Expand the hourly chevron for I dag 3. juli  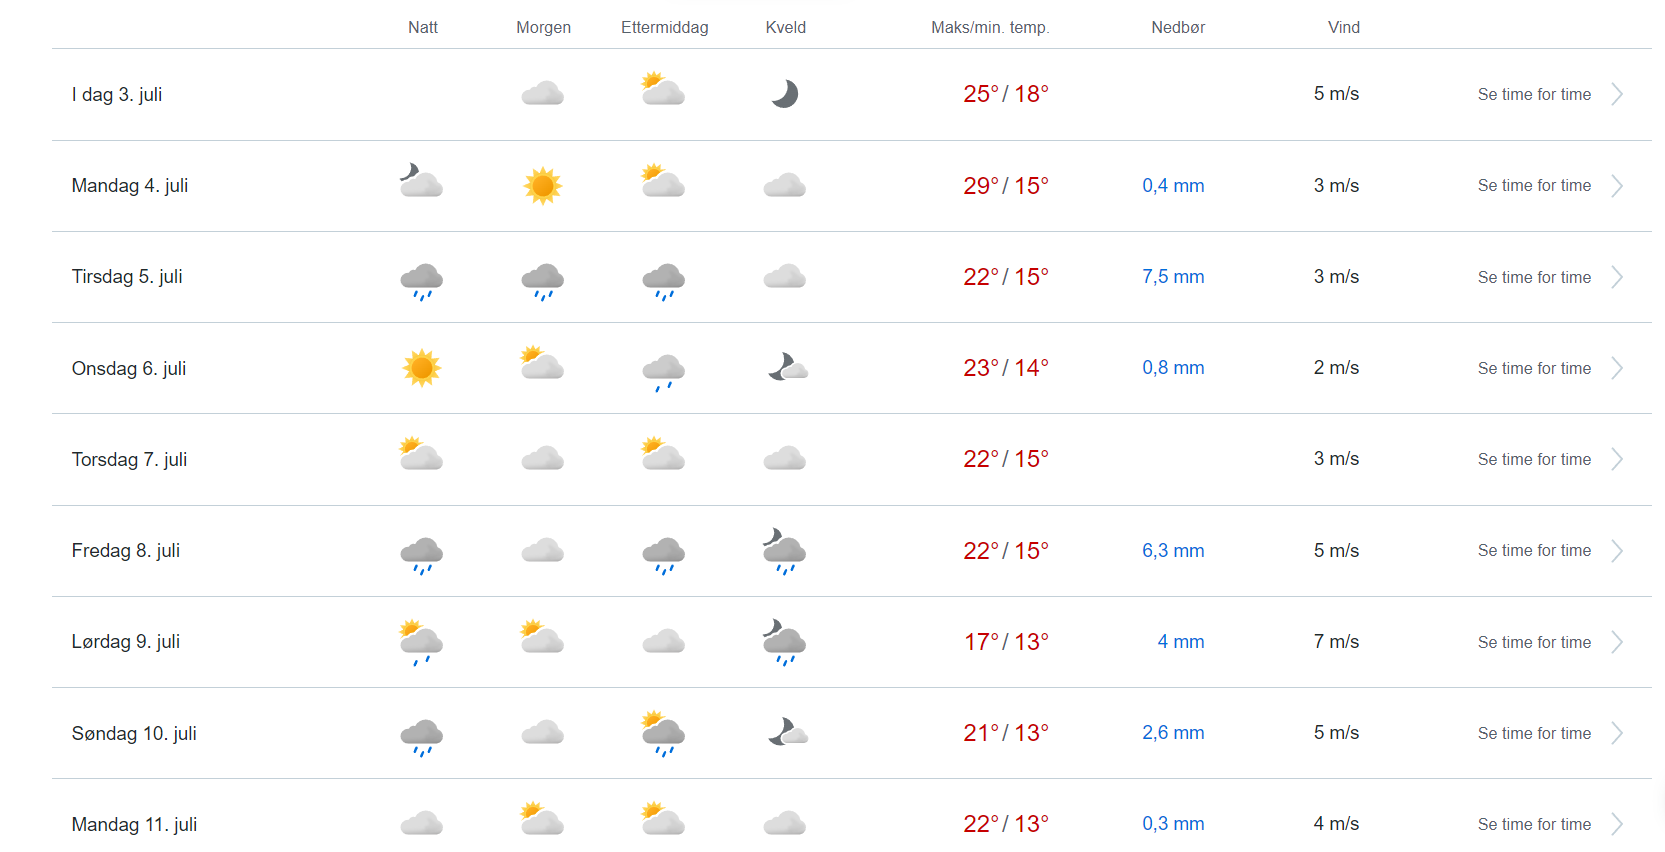pos(1617,94)
